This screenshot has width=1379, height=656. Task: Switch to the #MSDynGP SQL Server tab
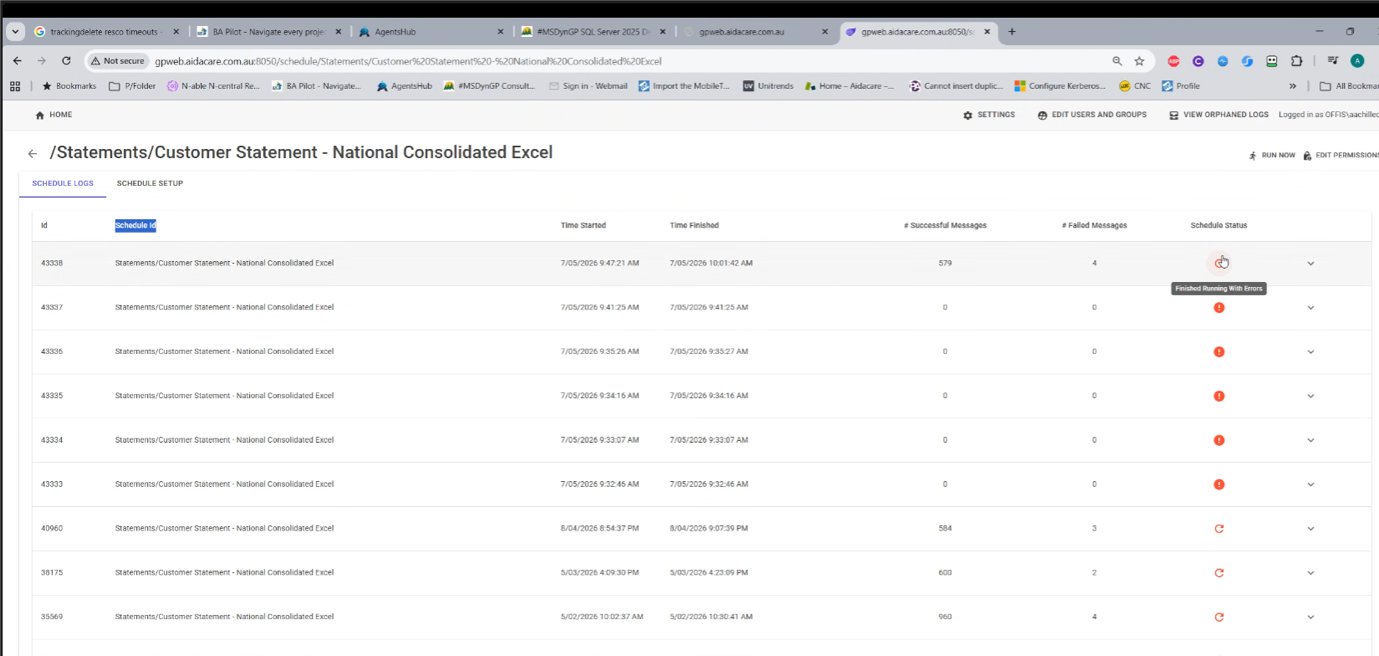point(592,32)
